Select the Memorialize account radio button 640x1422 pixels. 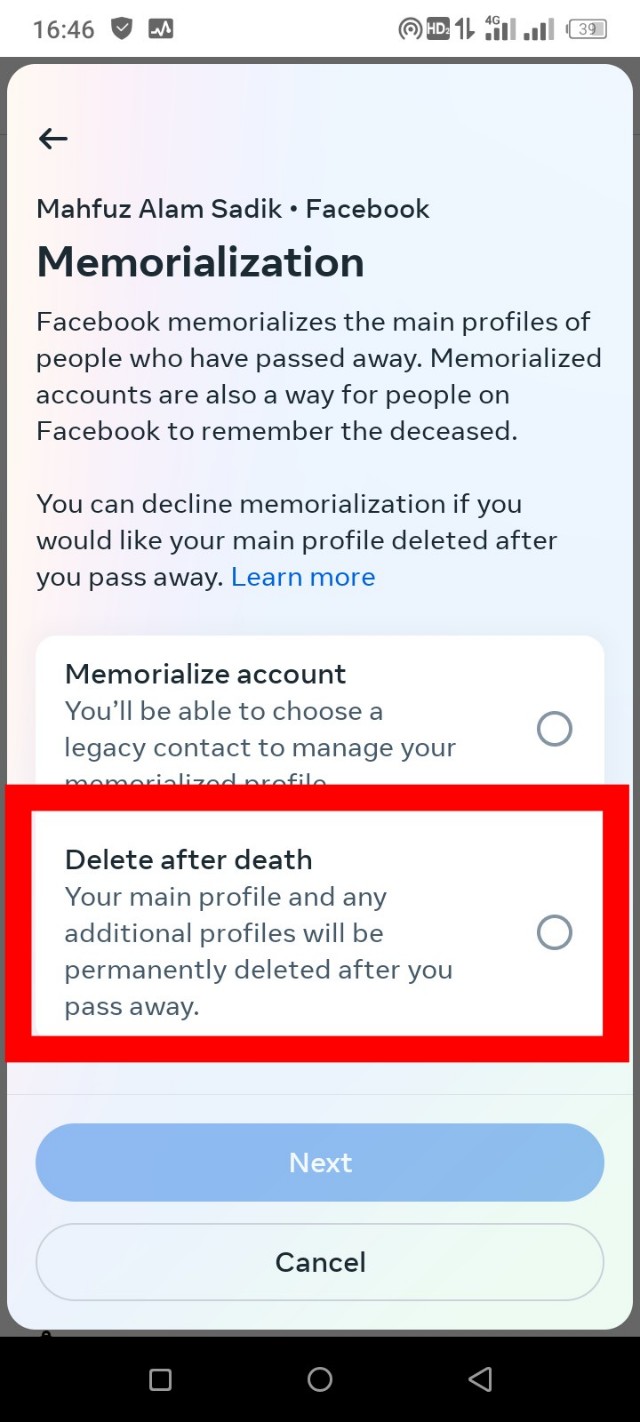coord(554,729)
